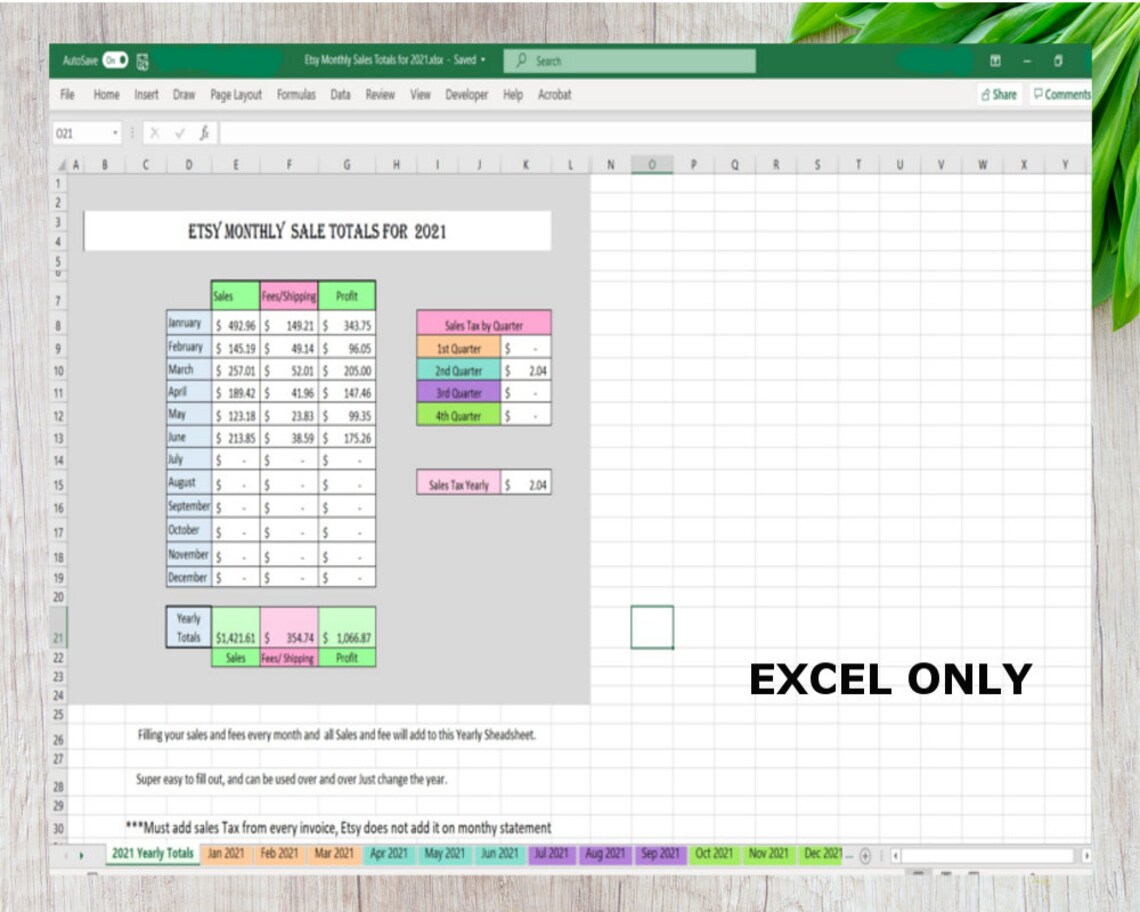Open the Developer ribbon tab
Image resolution: width=1140 pixels, height=912 pixels.
(x=466, y=95)
